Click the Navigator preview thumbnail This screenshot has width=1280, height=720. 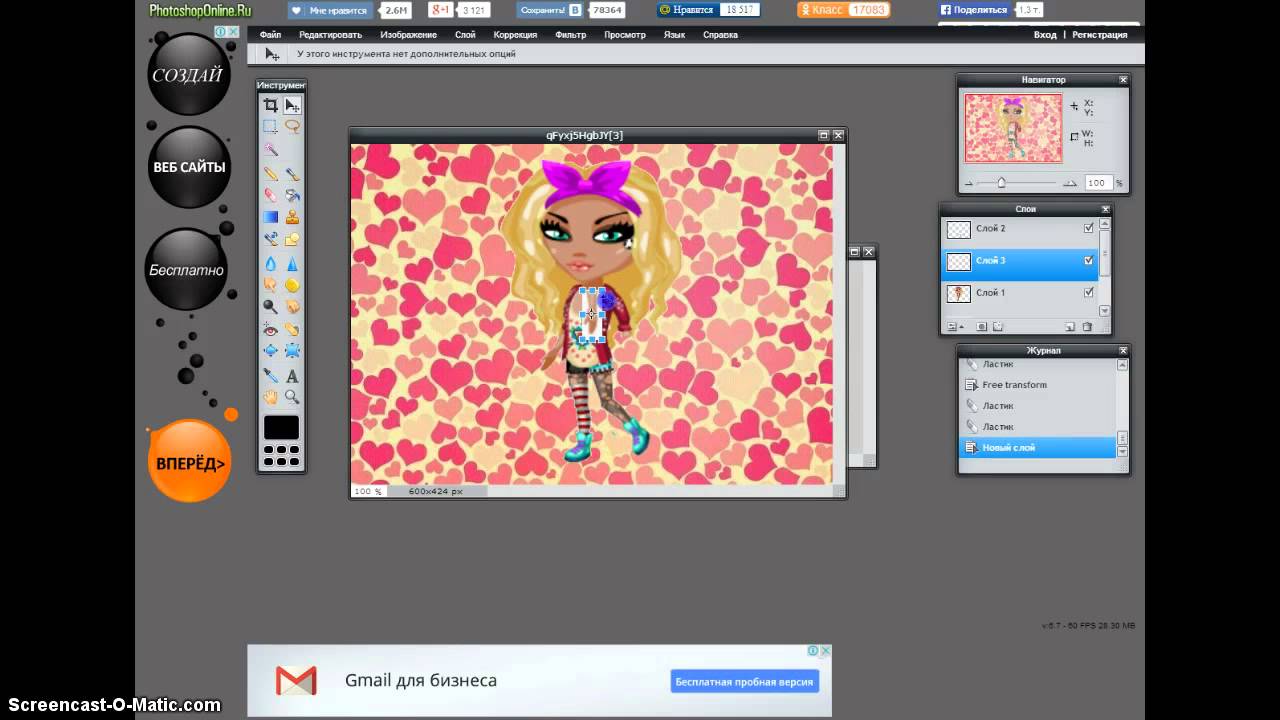coord(1013,128)
